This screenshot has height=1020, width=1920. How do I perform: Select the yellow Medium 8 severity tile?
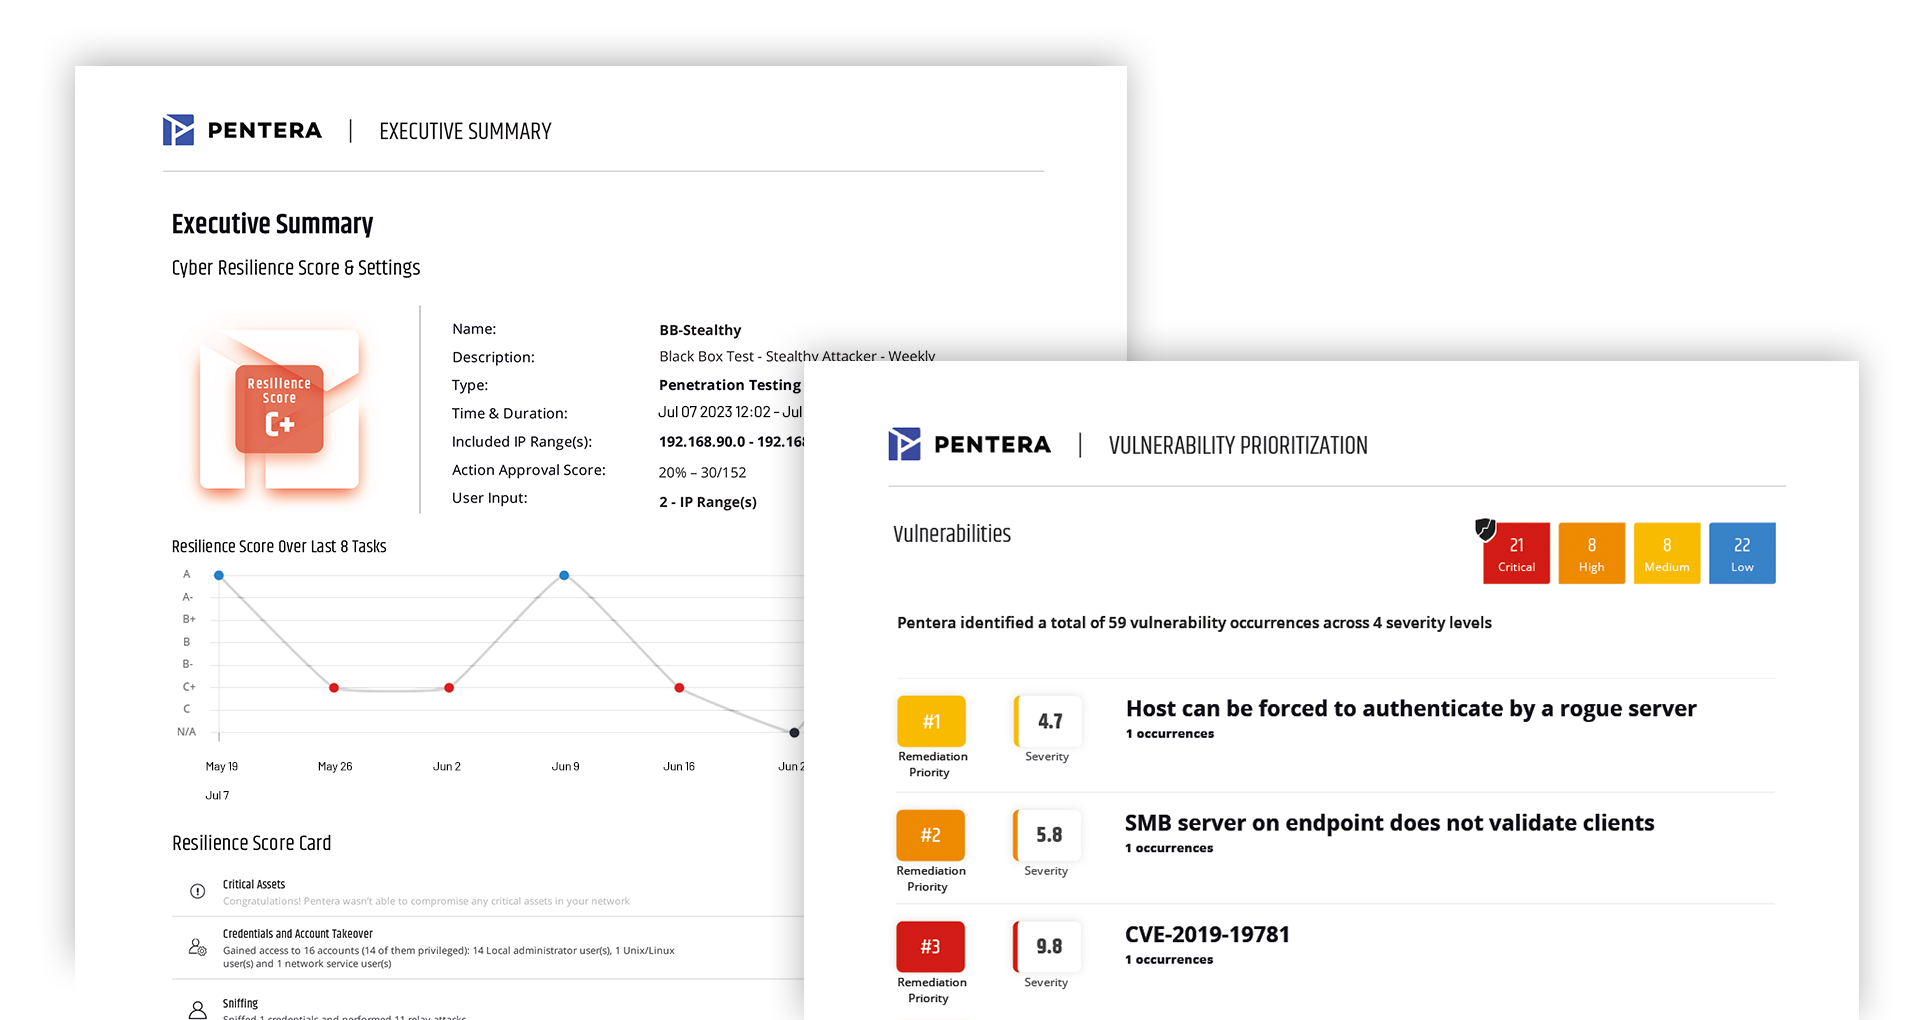pyautogui.click(x=1667, y=553)
